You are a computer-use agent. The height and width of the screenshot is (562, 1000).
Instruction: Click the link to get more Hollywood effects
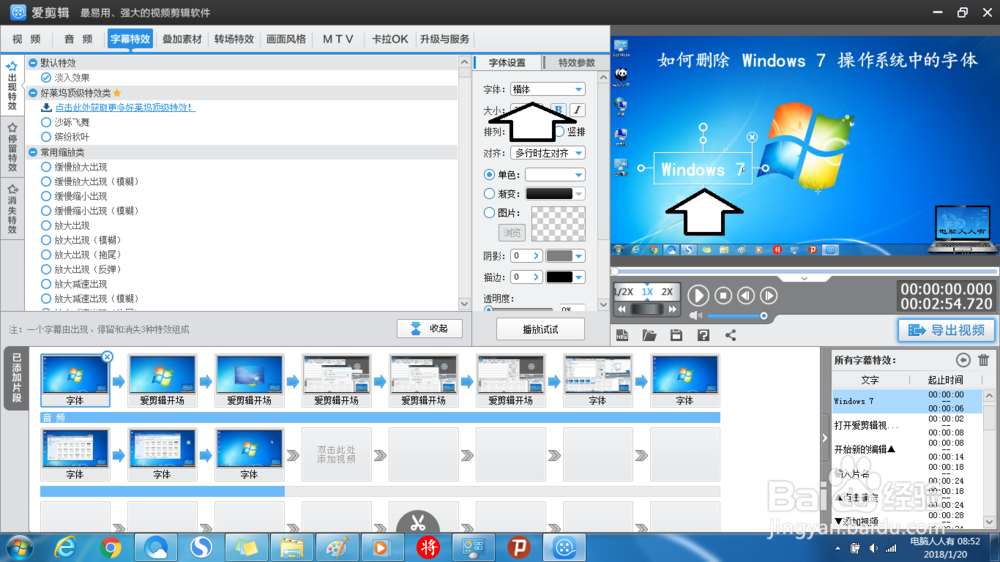coord(125,107)
